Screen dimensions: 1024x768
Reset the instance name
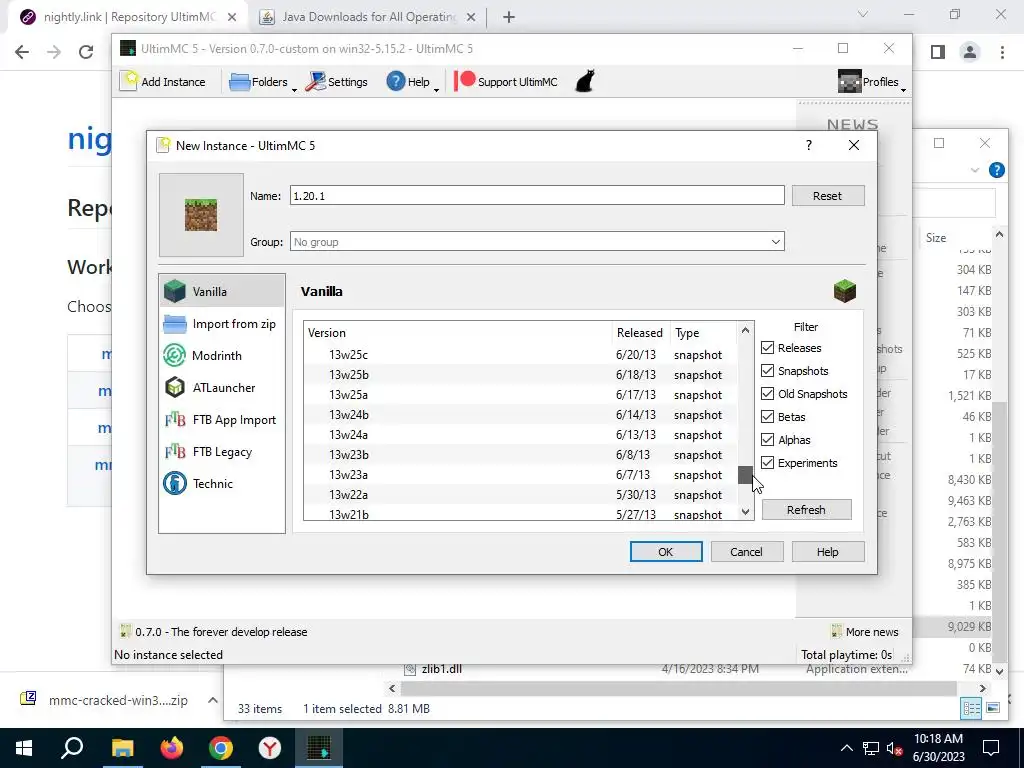(x=827, y=195)
